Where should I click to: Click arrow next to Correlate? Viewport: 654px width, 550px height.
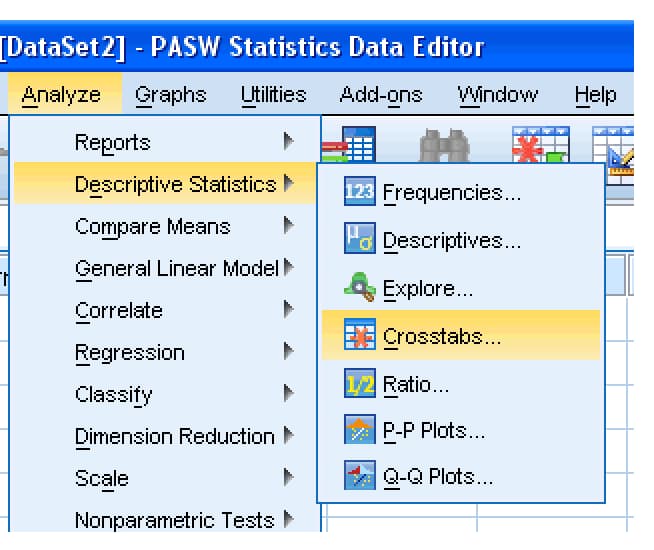(289, 309)
